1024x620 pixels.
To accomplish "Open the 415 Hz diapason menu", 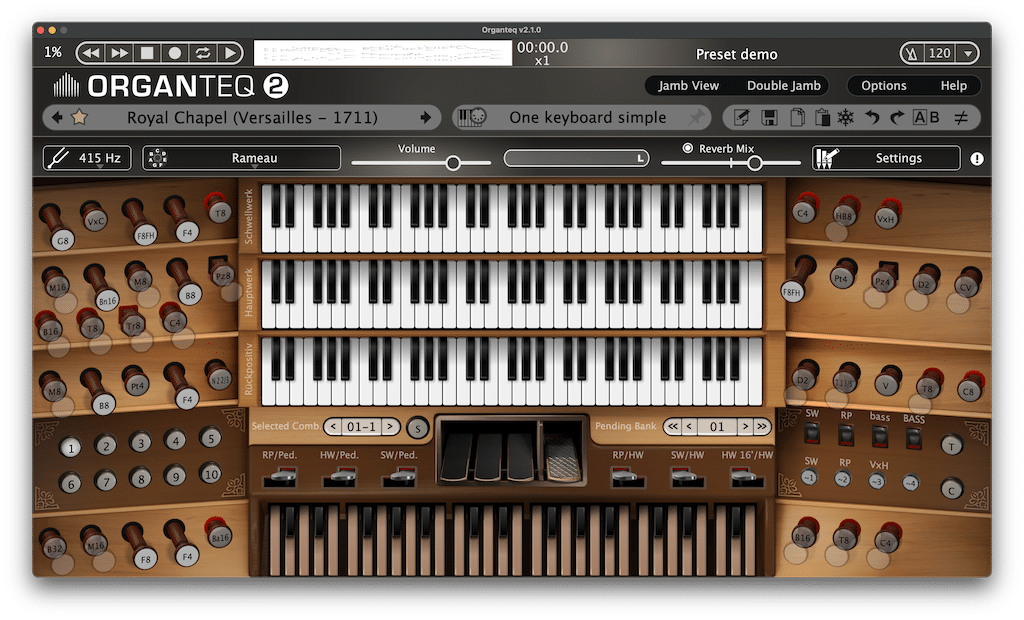I will [87, 158].
